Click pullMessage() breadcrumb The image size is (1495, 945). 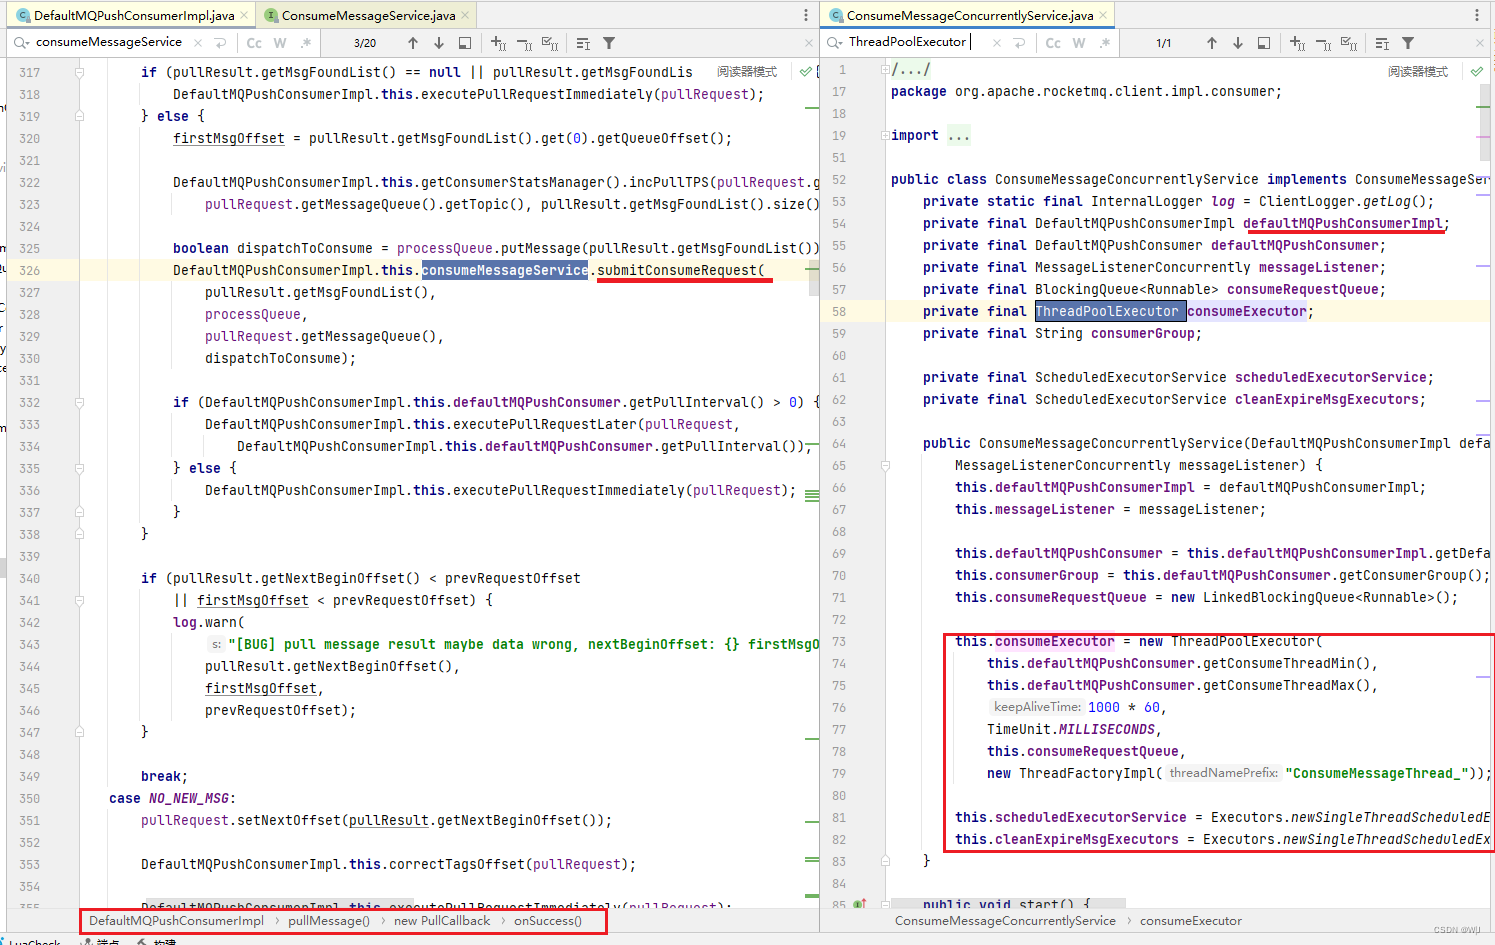click(329, 921)
